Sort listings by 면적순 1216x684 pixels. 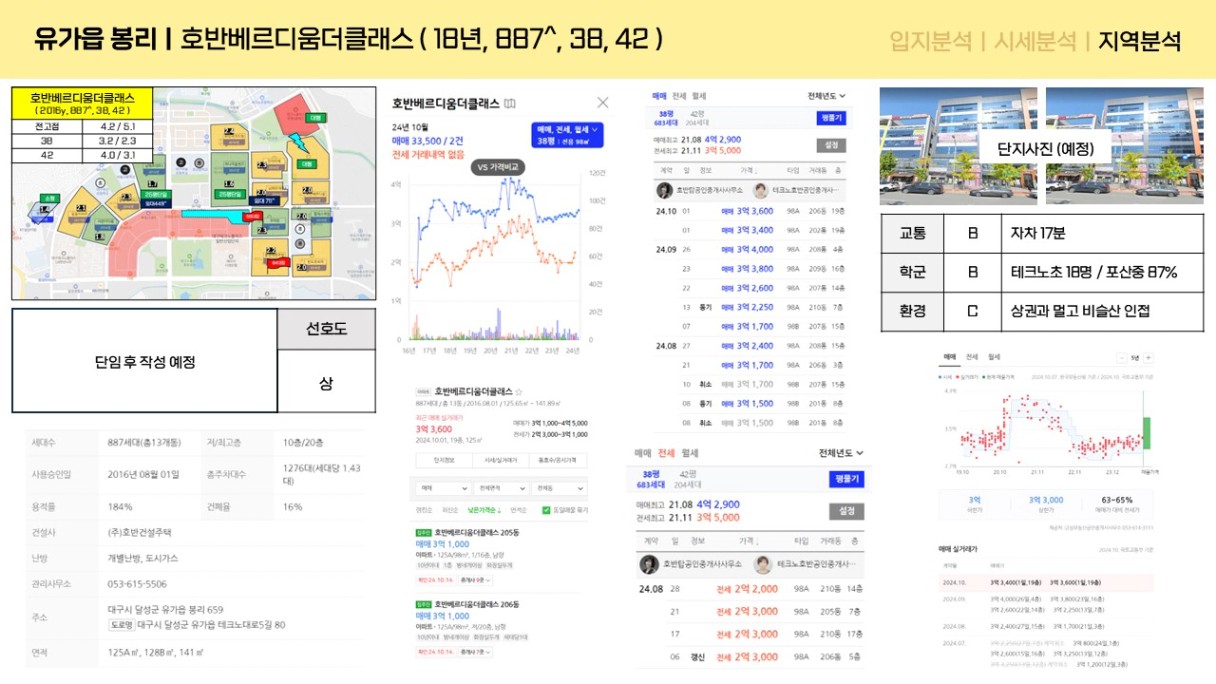pyautogui.click(x=518, y=510)
